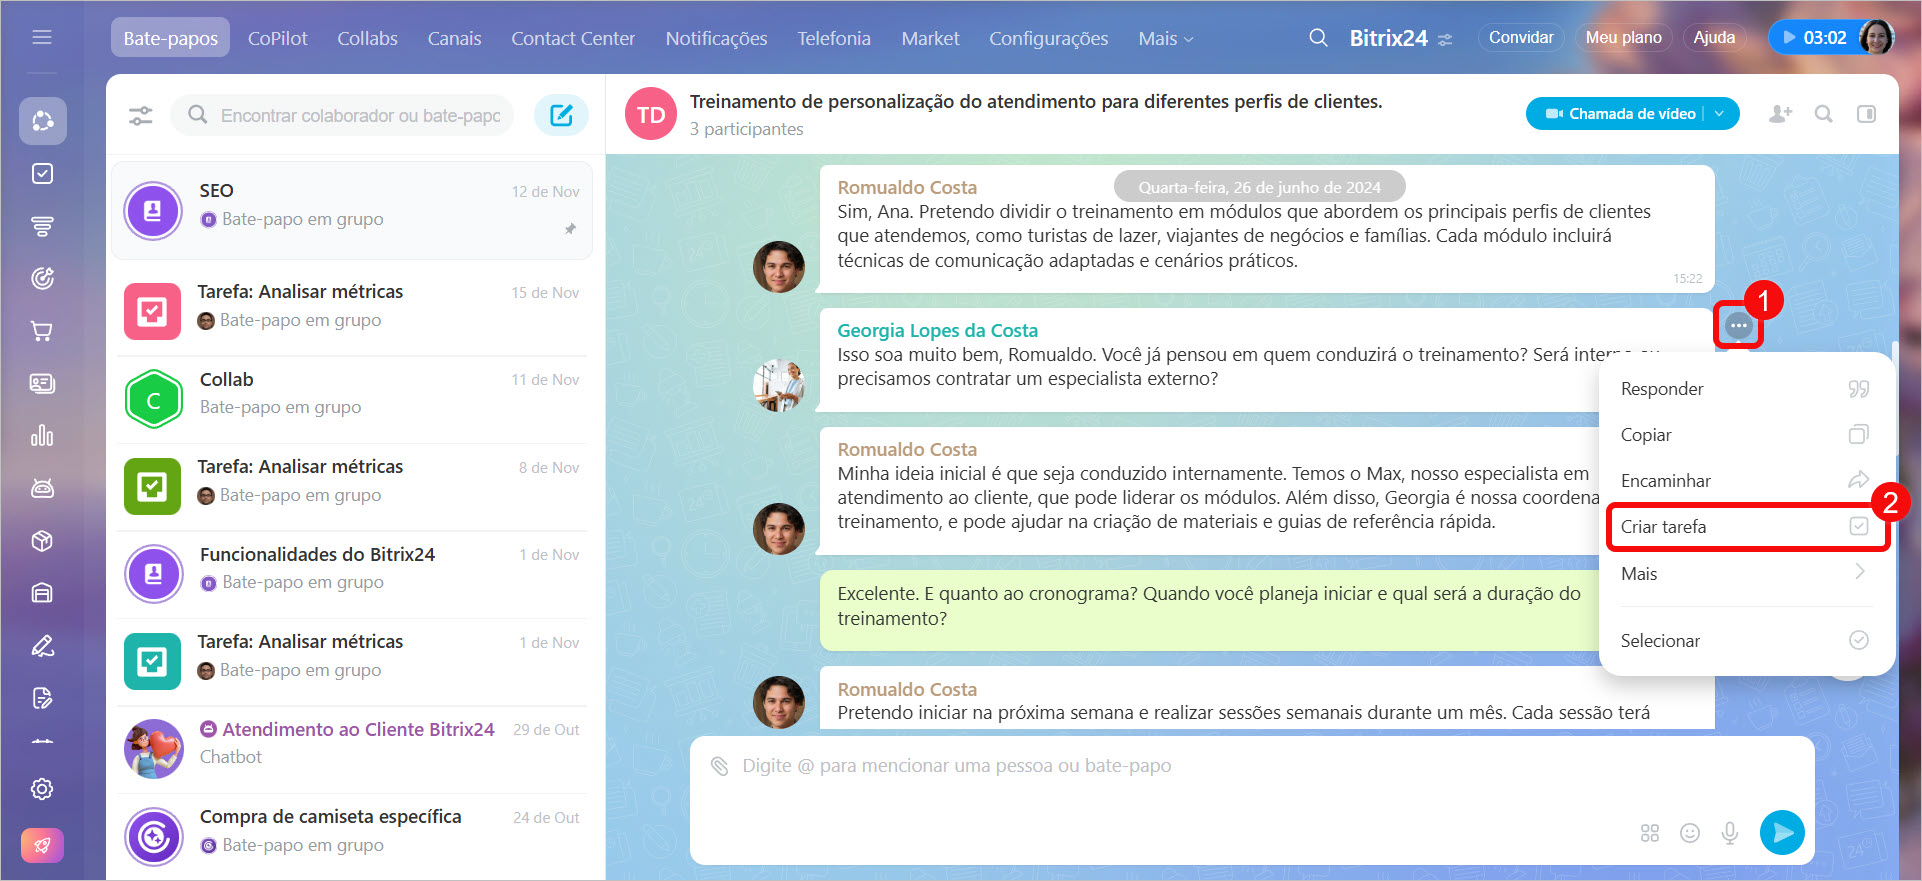1922x881 pixels.
Task: Start Chamada de vídeo call
Action: (x=1620, y=114)
